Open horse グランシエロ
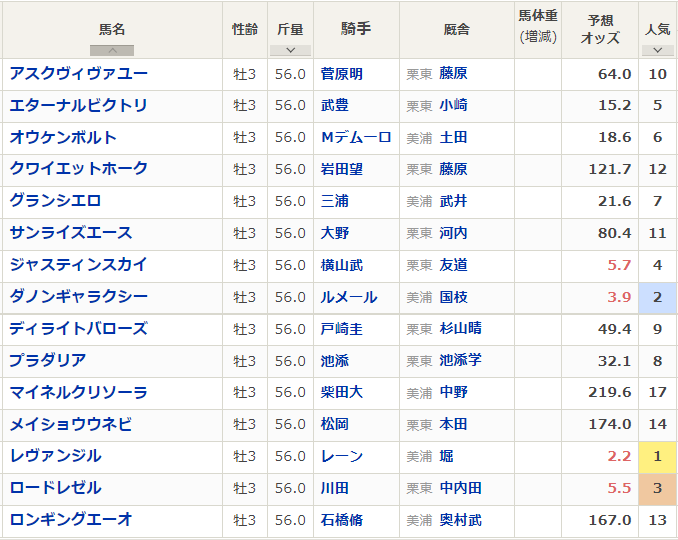The image size is (678, 540). tap(55, 201)
